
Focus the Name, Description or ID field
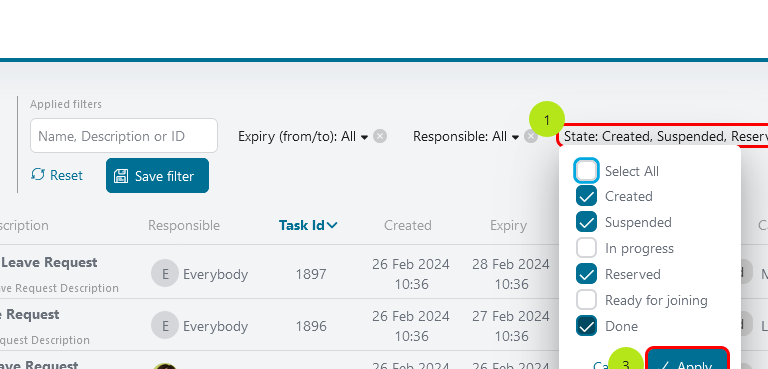(x=124, y=136)
